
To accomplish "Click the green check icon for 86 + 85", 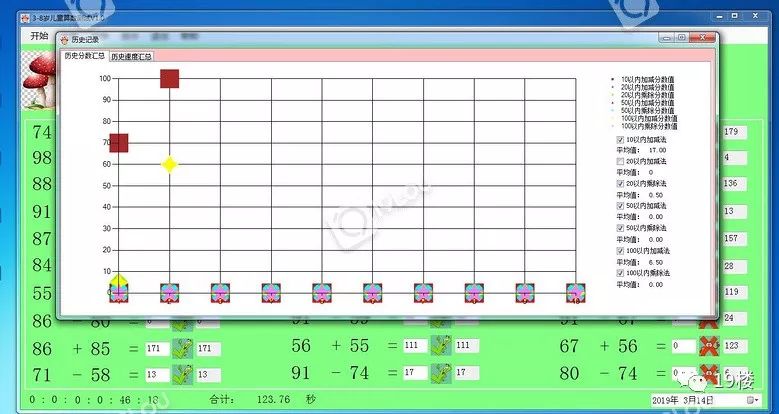I will pos(182,348).
